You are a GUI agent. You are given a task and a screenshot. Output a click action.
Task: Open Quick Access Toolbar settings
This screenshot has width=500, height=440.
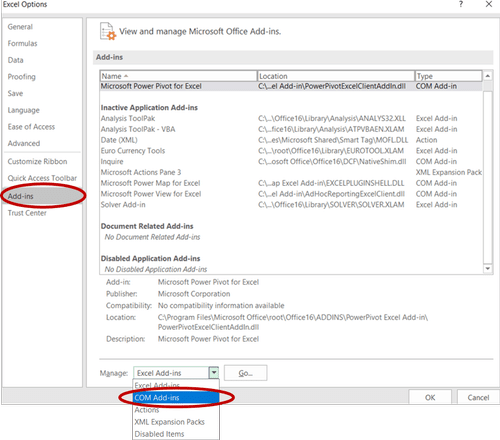click(42, 178)
